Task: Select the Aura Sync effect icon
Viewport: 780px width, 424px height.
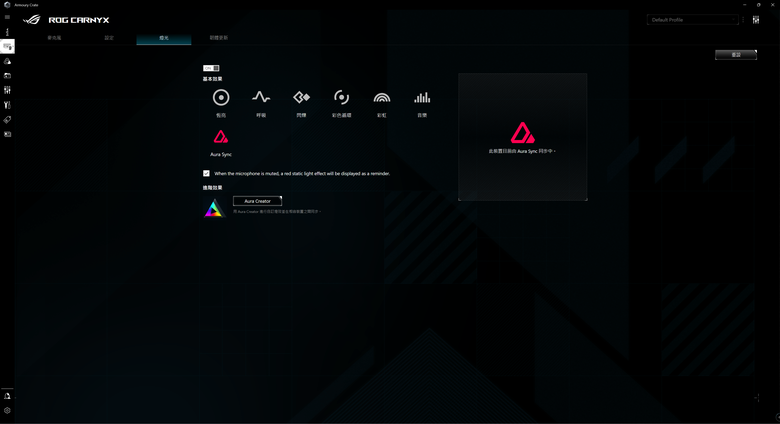Action: pyautogui.click(x=221, y=136)
